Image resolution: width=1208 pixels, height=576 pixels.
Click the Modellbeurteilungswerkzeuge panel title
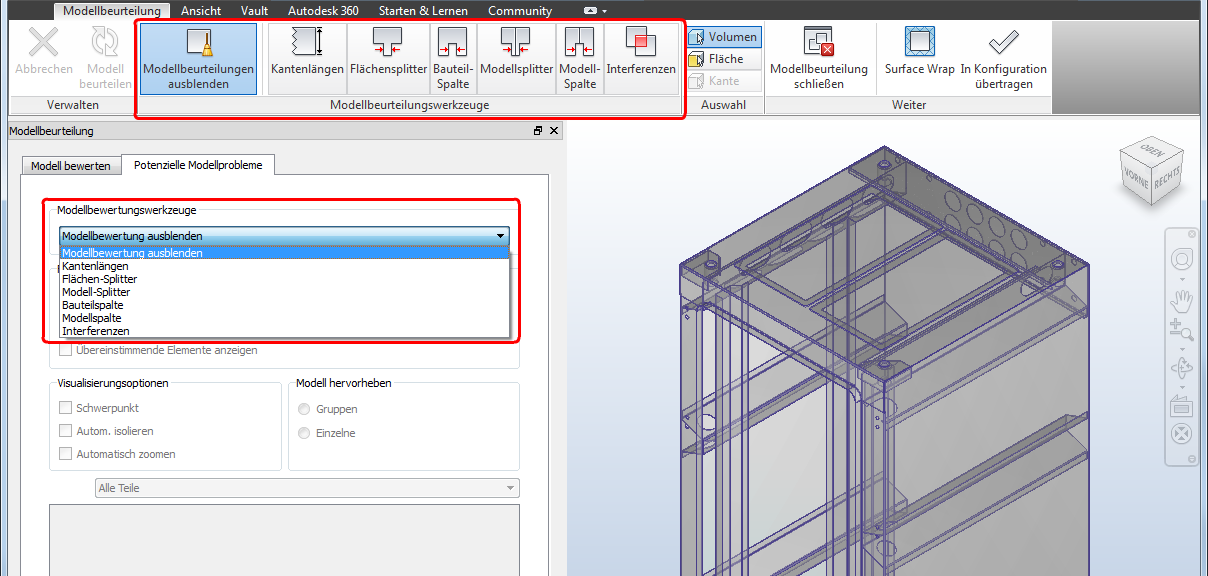(410, 105)
